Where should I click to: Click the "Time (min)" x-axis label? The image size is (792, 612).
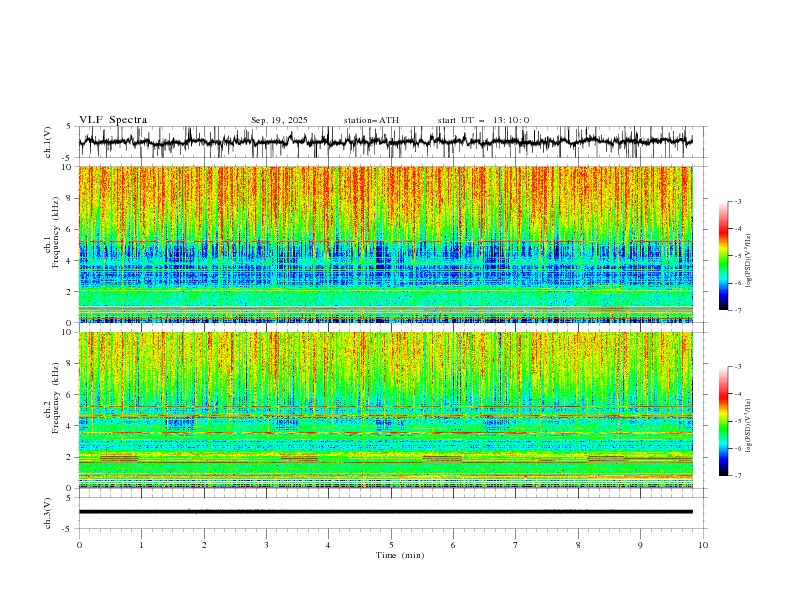coord(400,555)
